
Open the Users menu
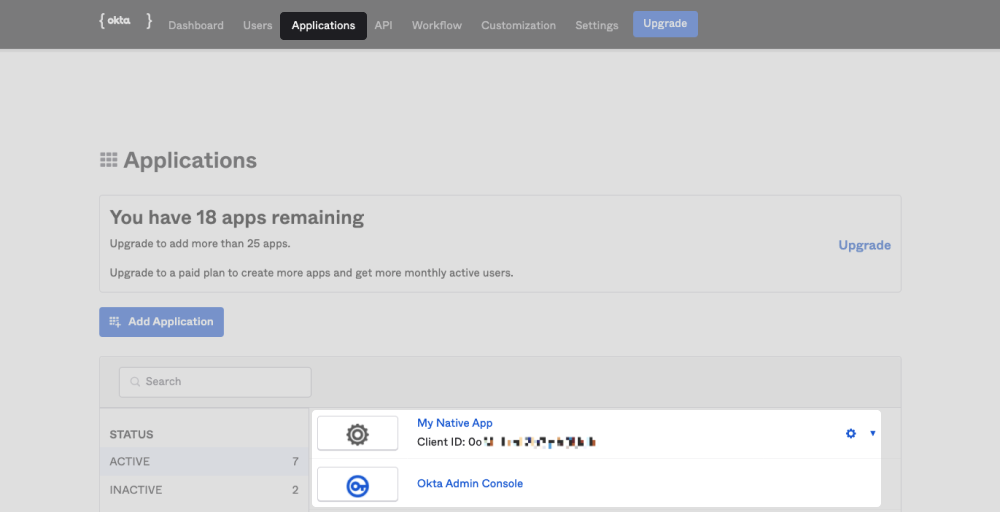[257, 25]
